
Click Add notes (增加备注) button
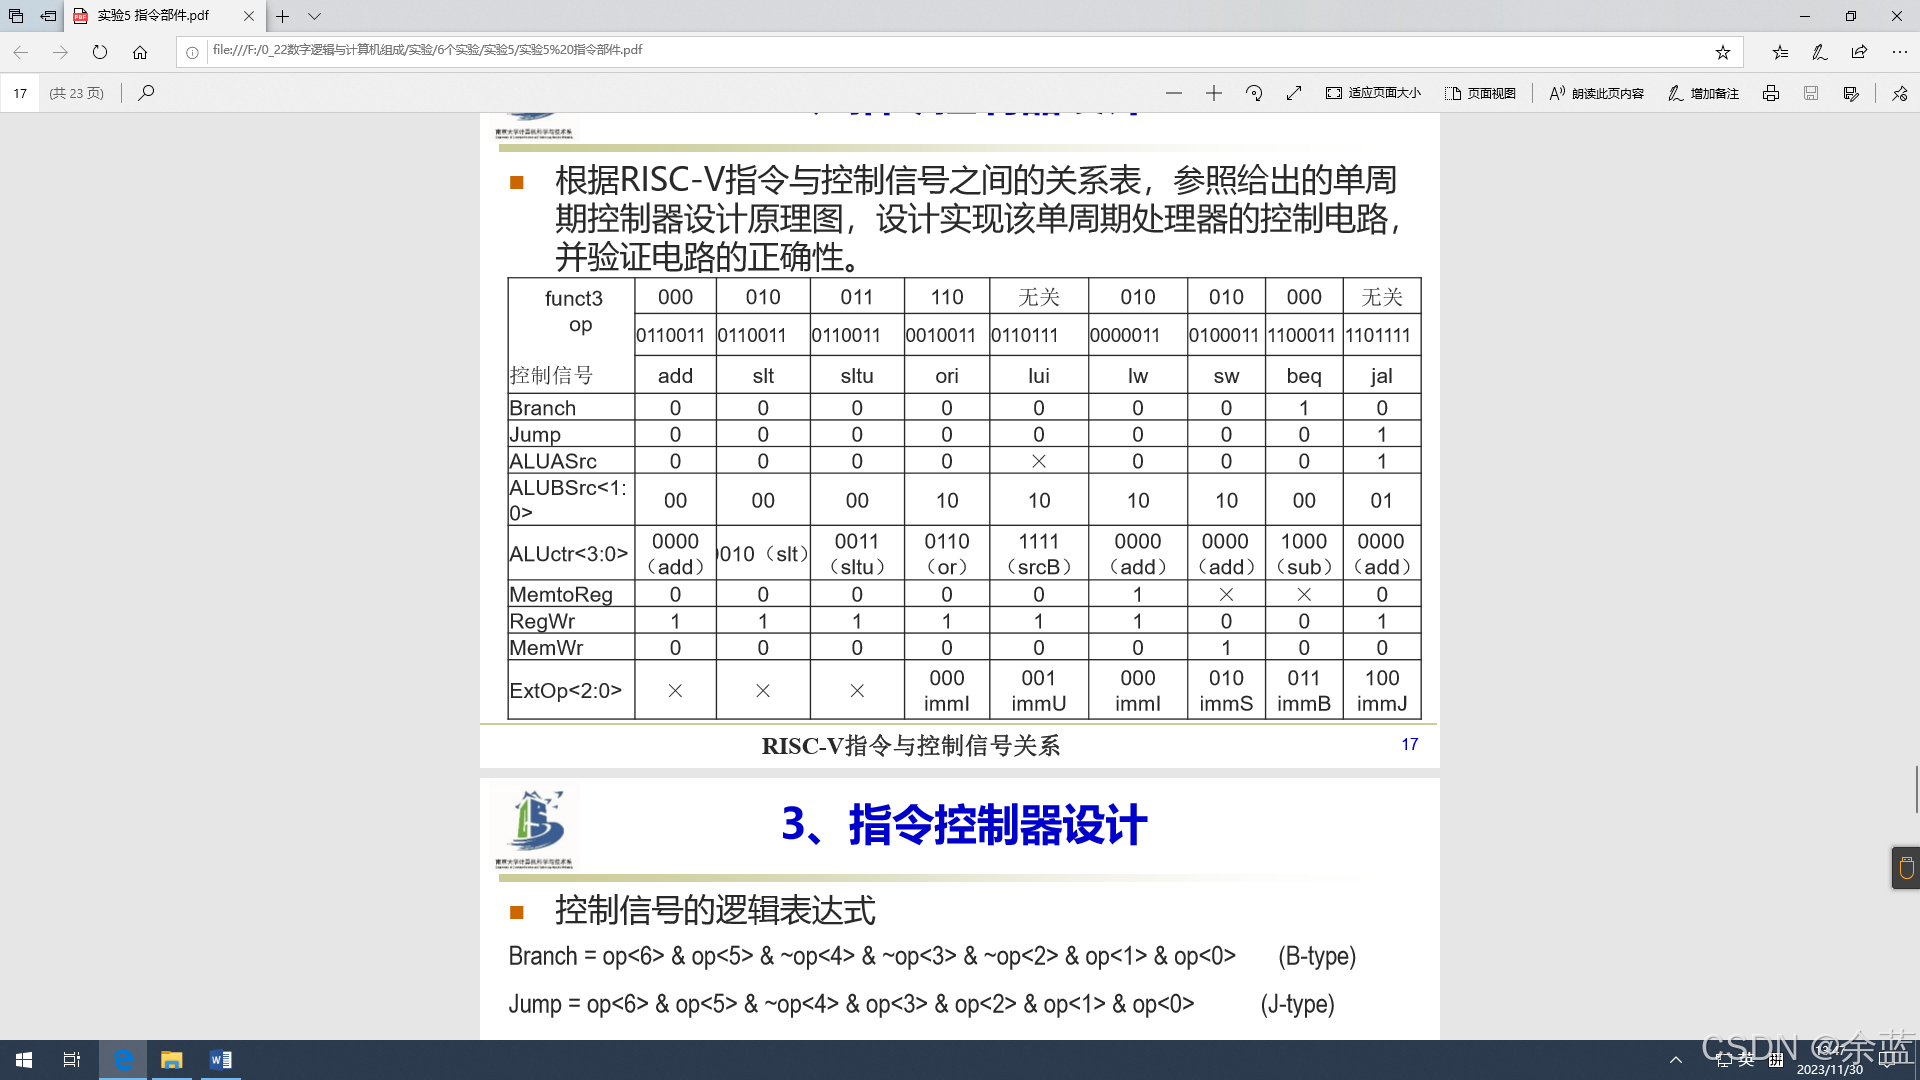pyautogui.click(x=1703, y=93)
